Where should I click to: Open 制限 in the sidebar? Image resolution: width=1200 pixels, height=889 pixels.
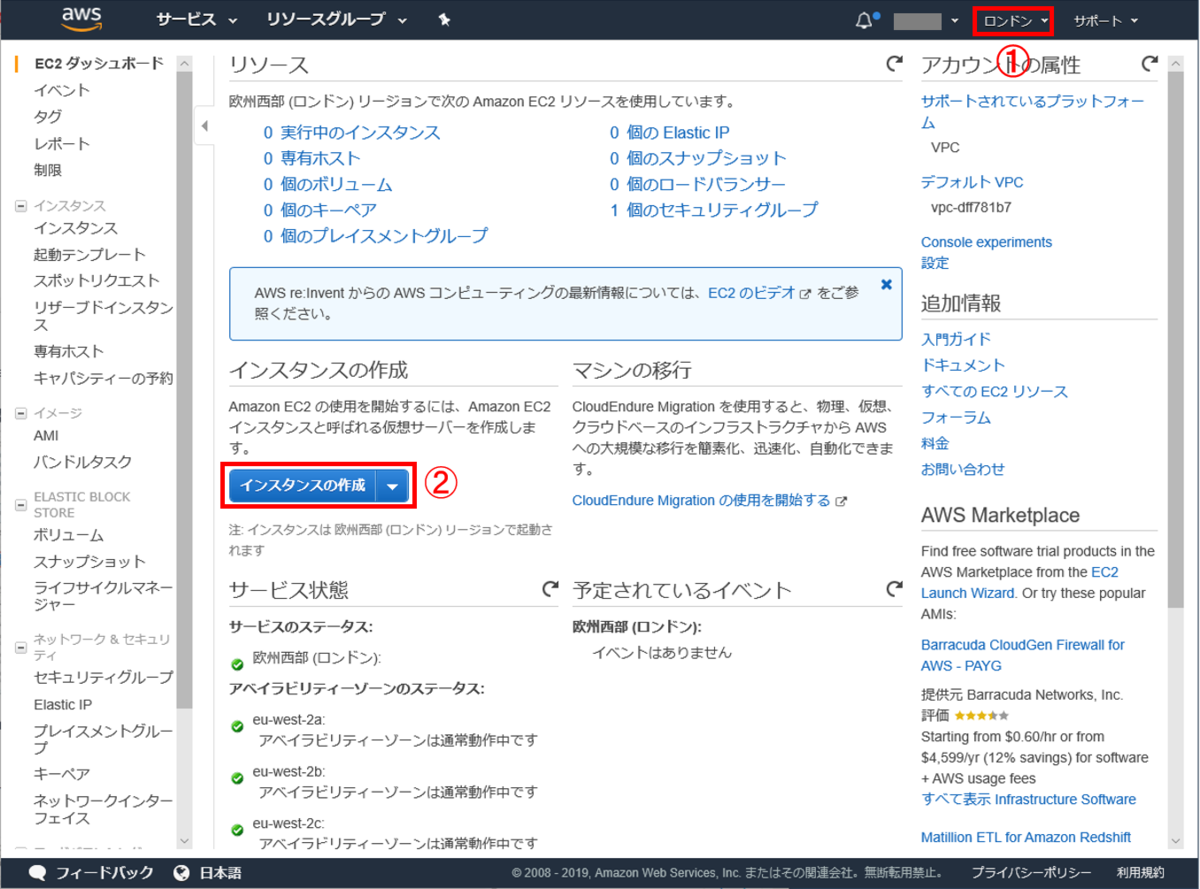[x=47, y=170]
